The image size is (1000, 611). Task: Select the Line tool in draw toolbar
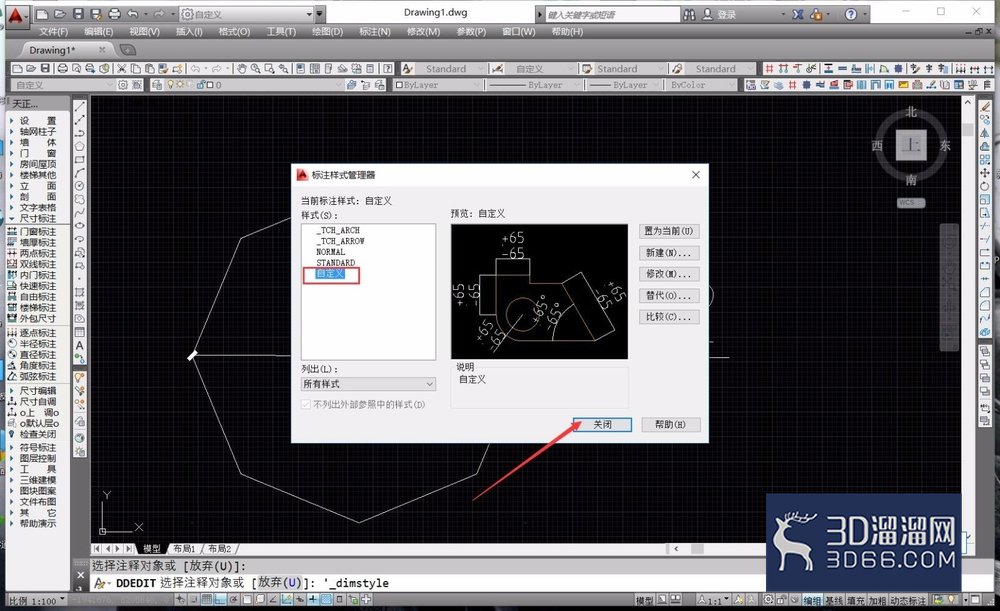coord(80,107)
